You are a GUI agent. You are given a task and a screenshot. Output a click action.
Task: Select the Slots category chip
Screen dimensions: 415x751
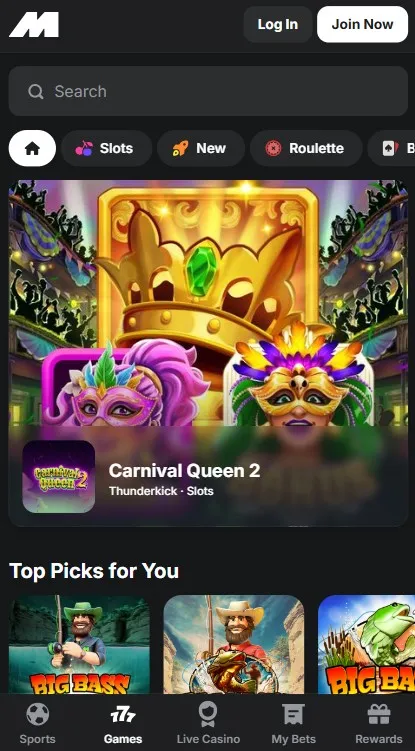(x=107, y=148)
